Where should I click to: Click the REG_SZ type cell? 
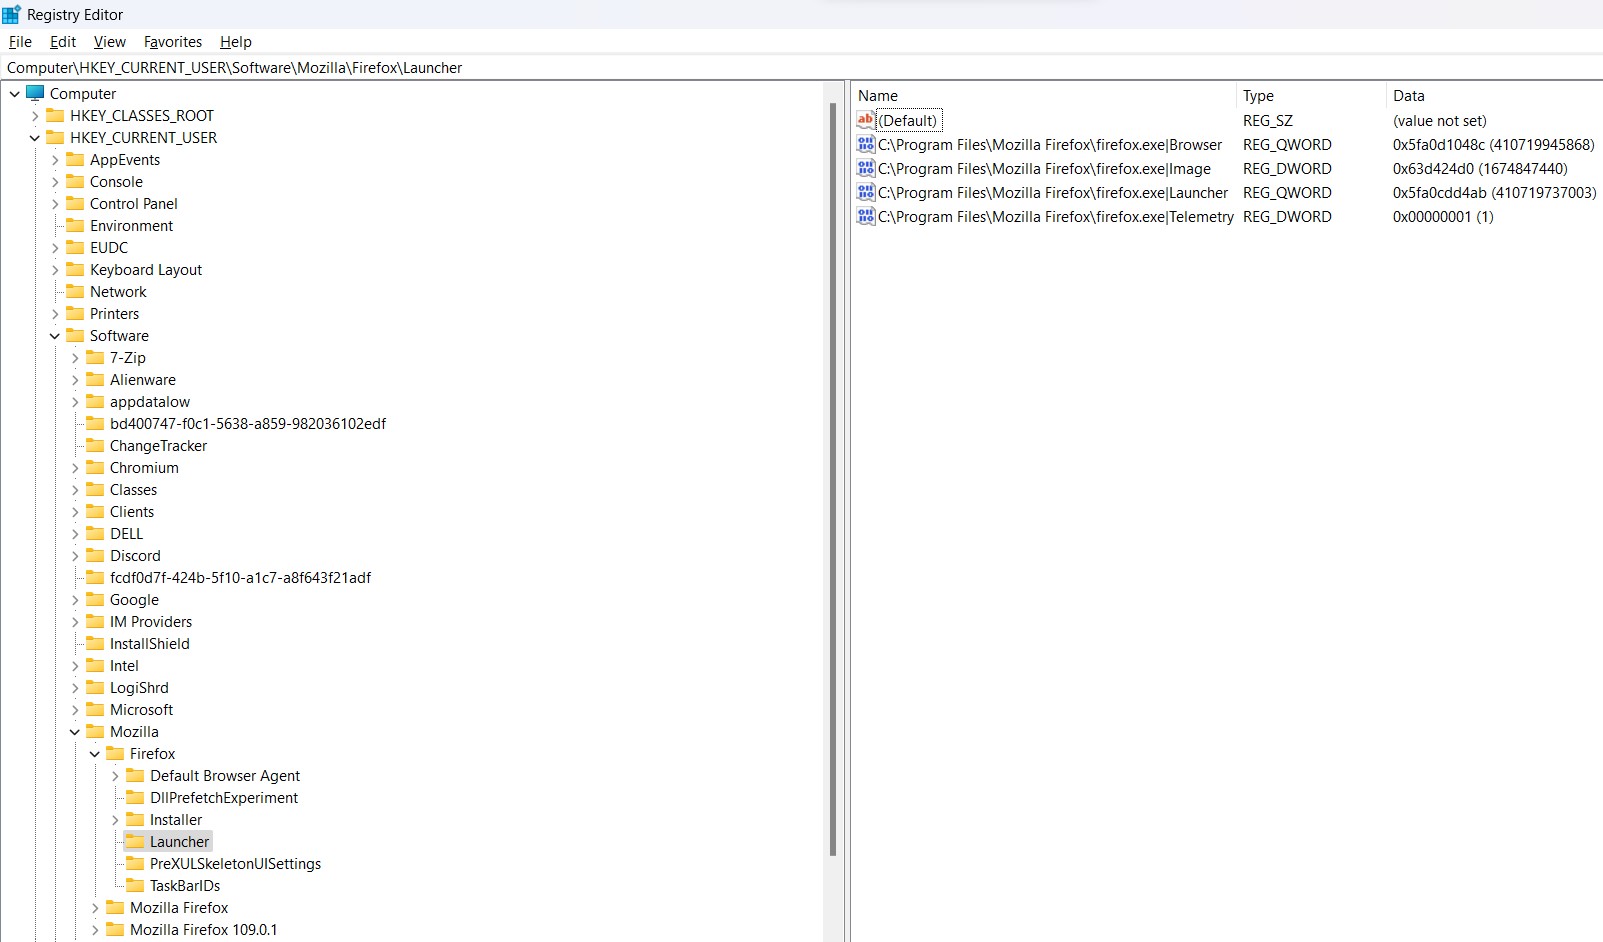click(x=1268, y=121)
